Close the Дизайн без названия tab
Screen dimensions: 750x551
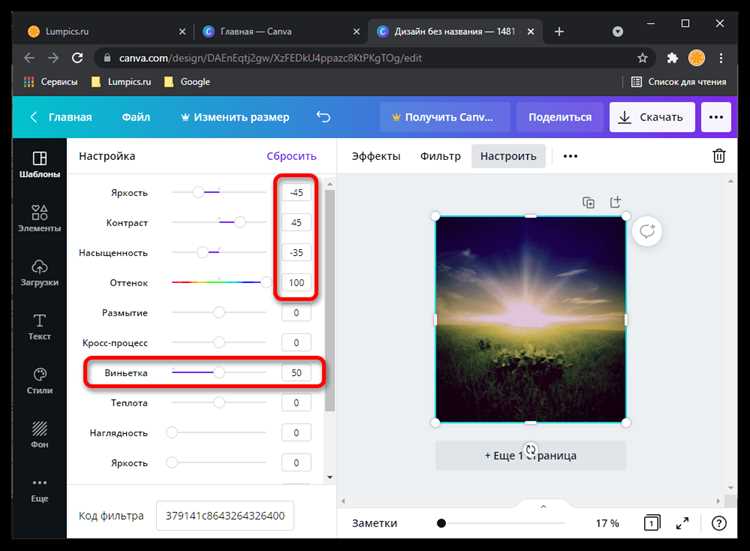point(530,32)
